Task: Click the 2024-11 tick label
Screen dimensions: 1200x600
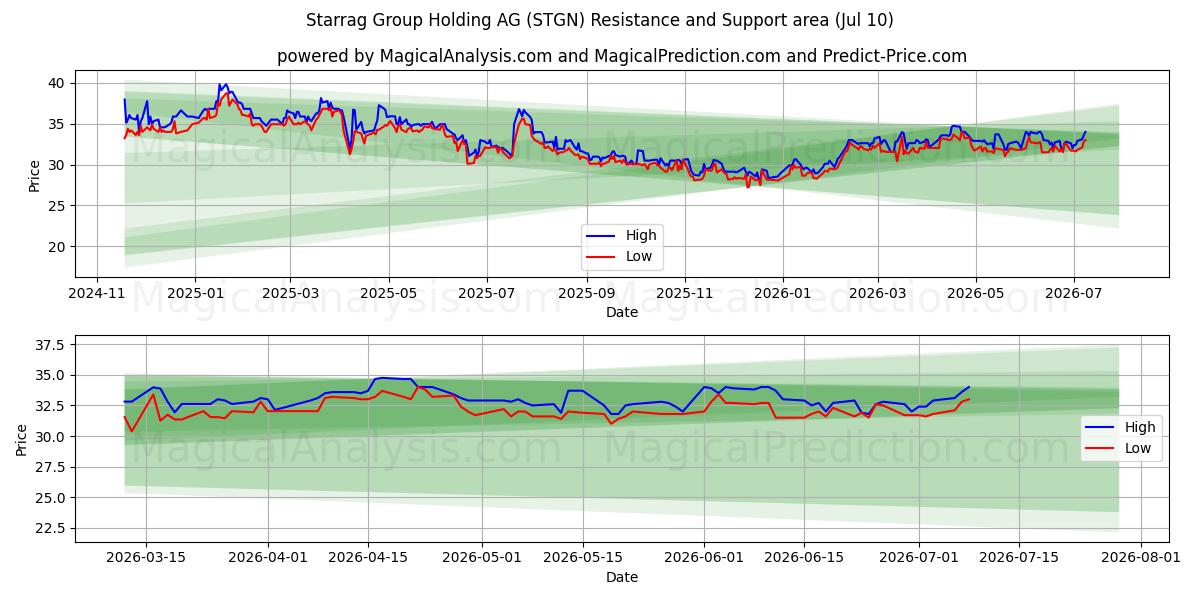Action: click(96, 294)
